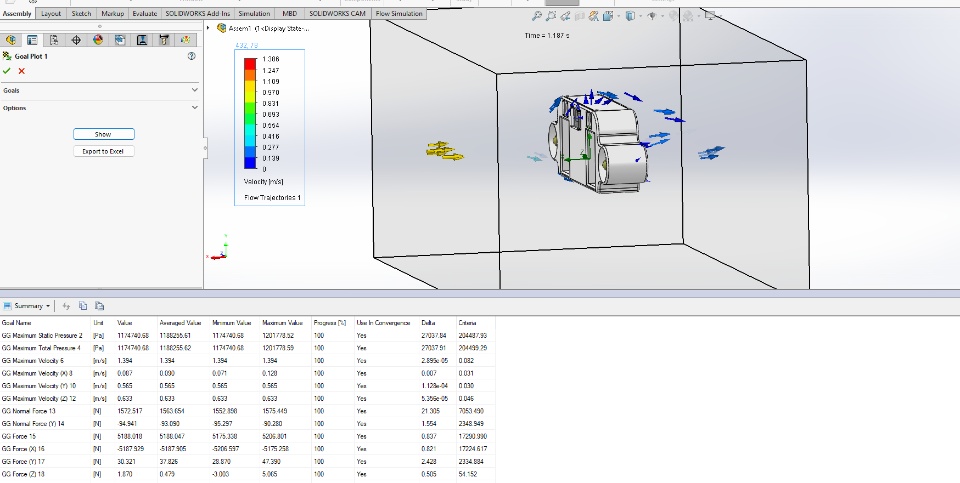Click the green band of velocity legend
960x483 pixels.
[250, 113]
